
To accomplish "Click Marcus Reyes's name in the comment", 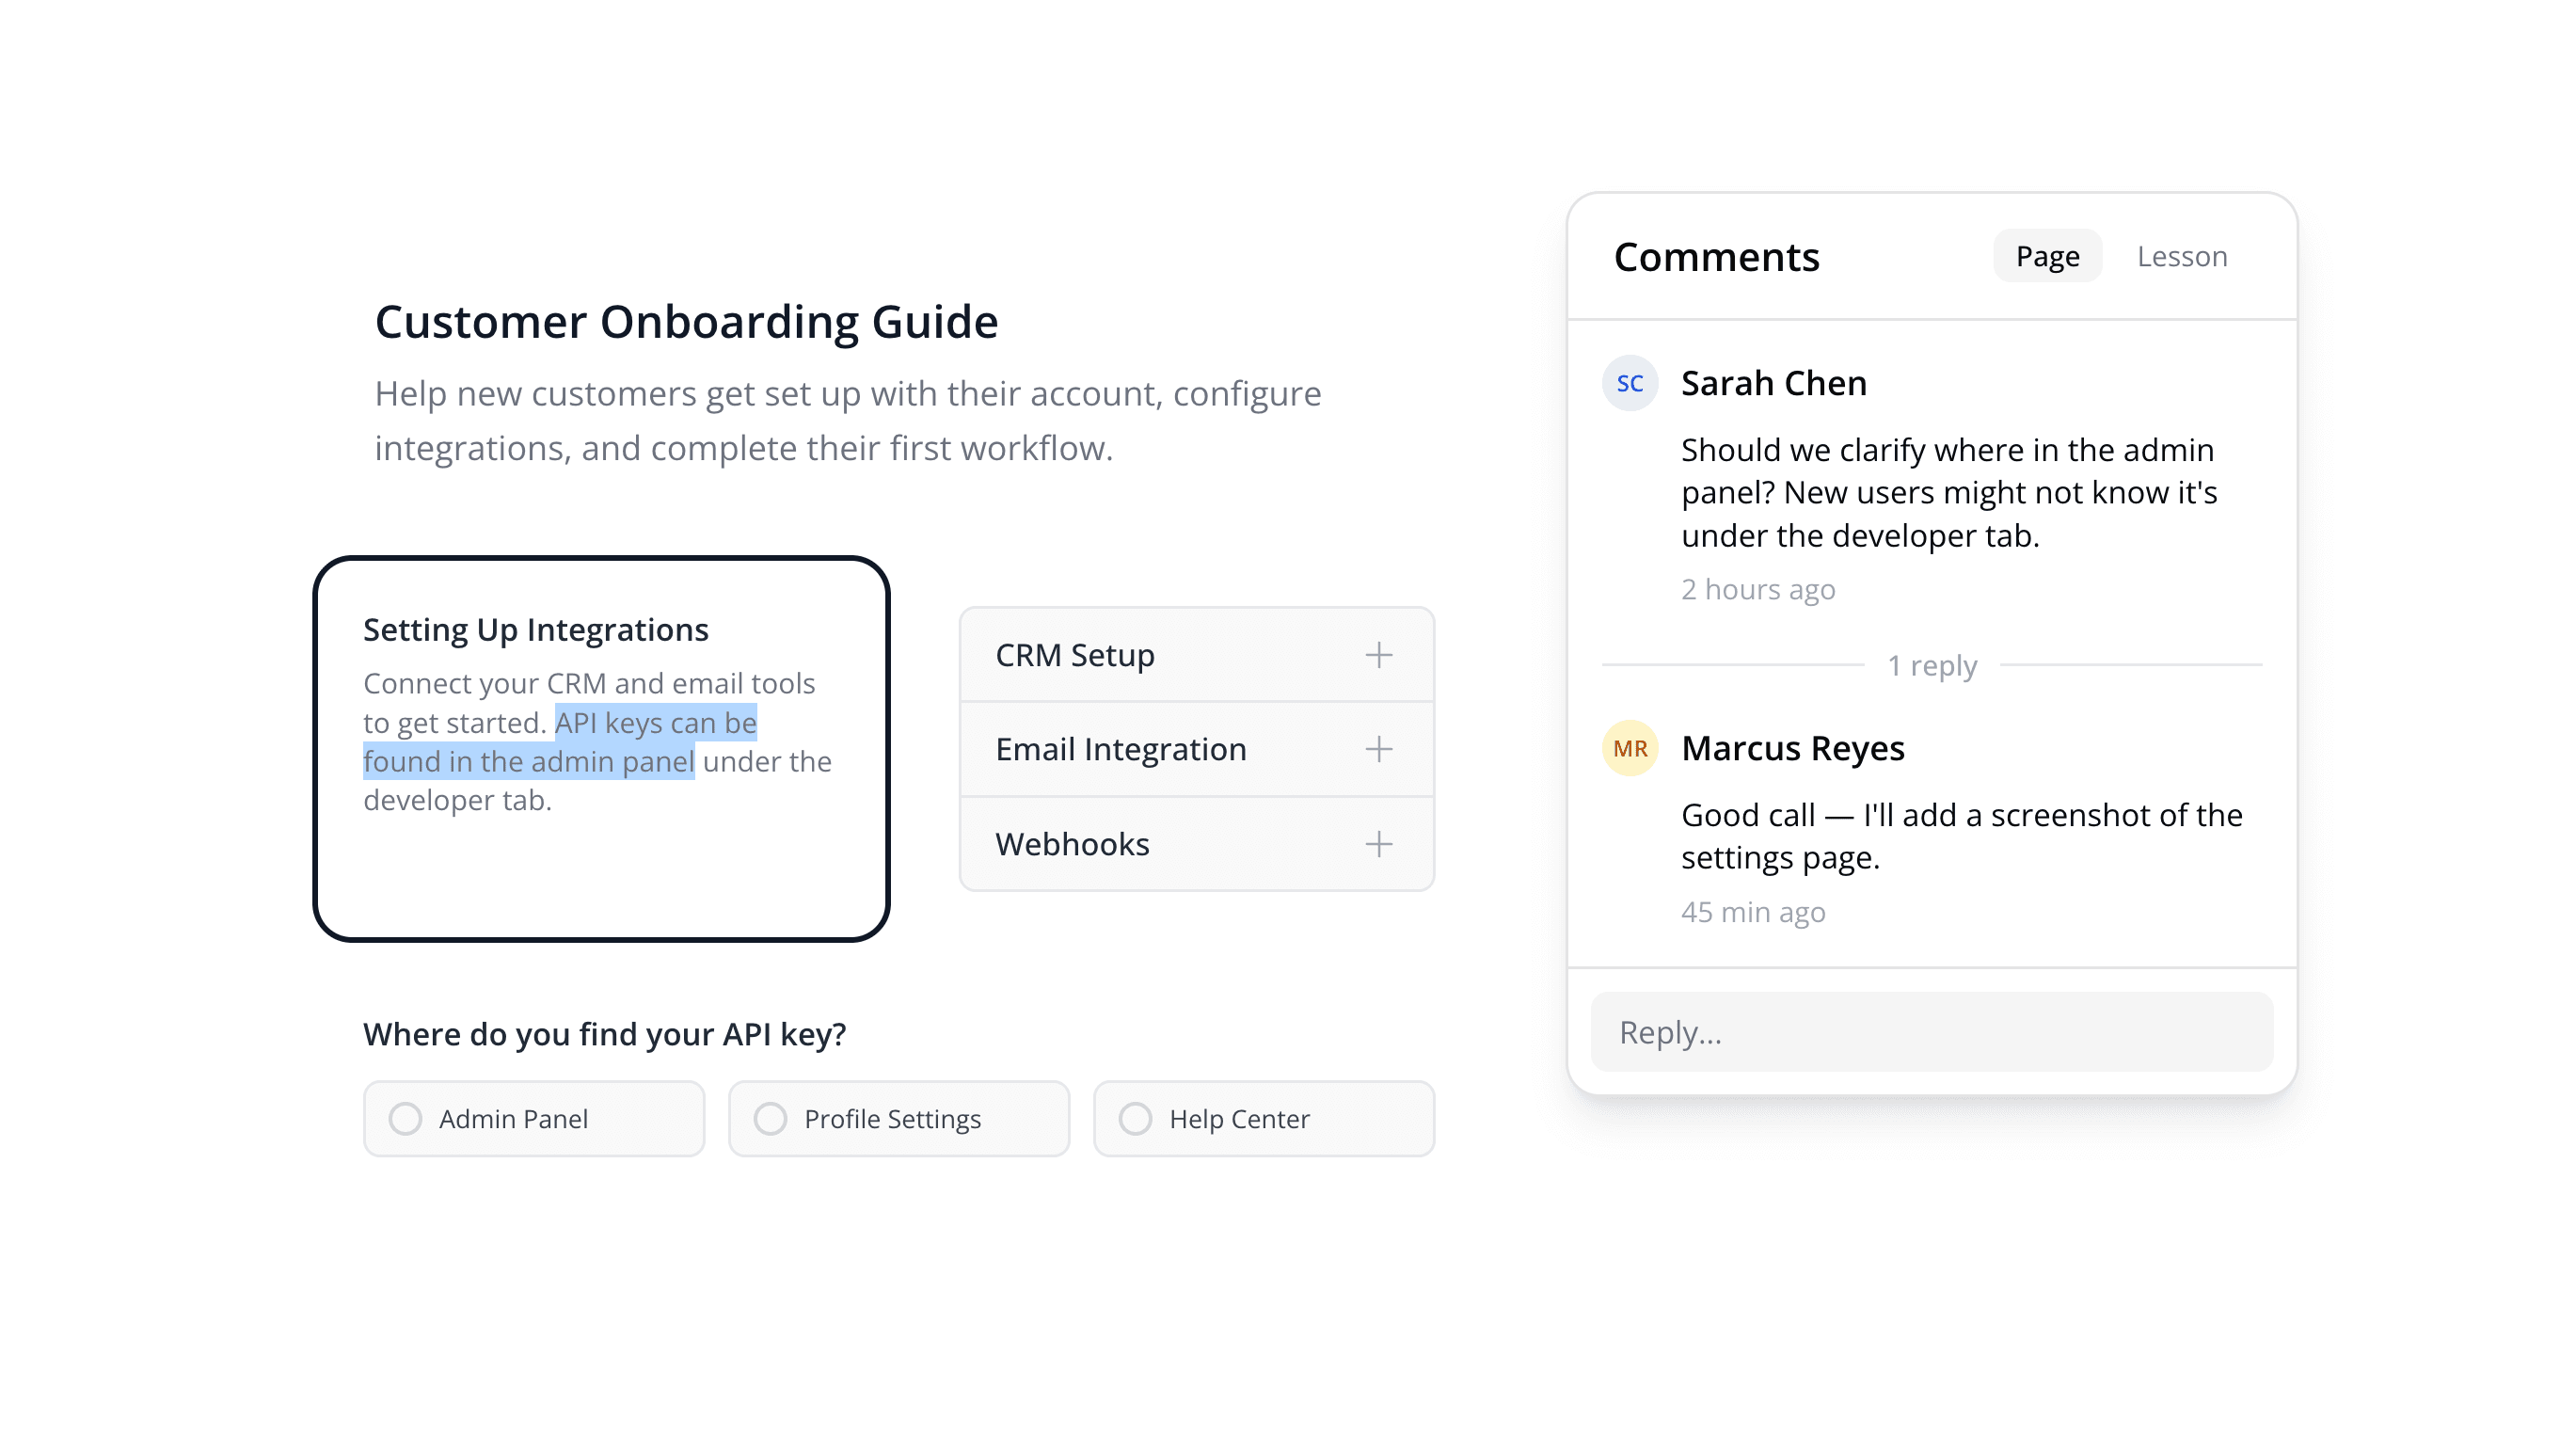I will (x=1792, y=748).
